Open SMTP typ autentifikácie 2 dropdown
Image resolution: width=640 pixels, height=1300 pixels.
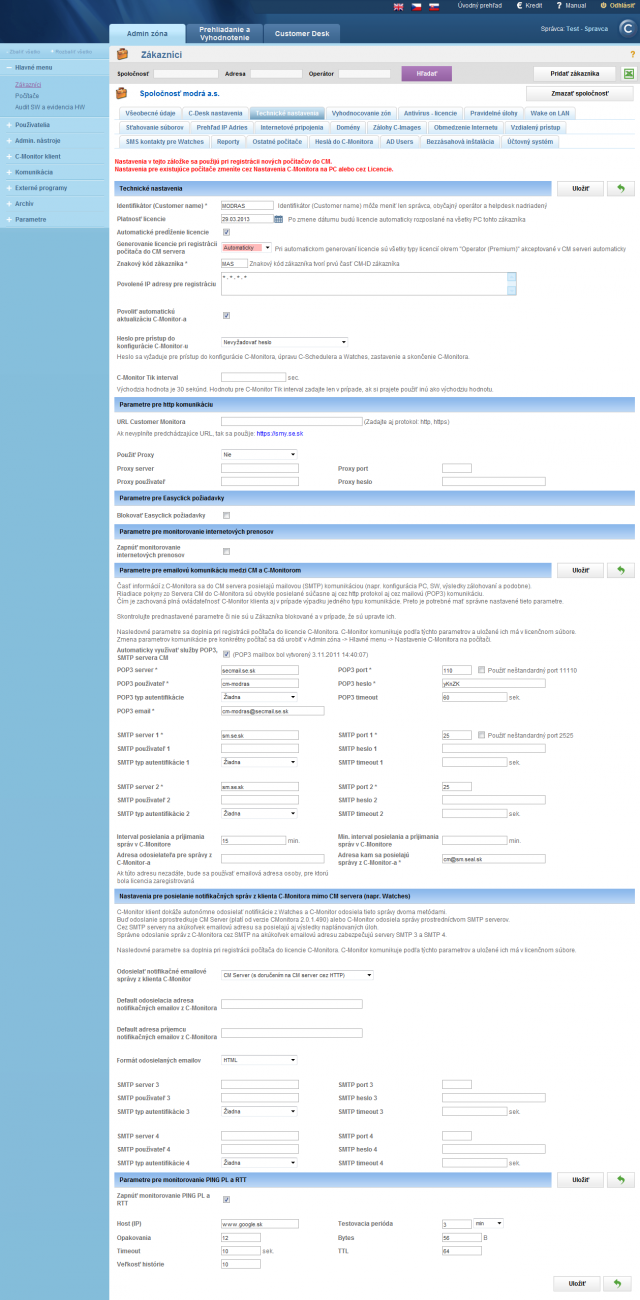coord(259,814)
